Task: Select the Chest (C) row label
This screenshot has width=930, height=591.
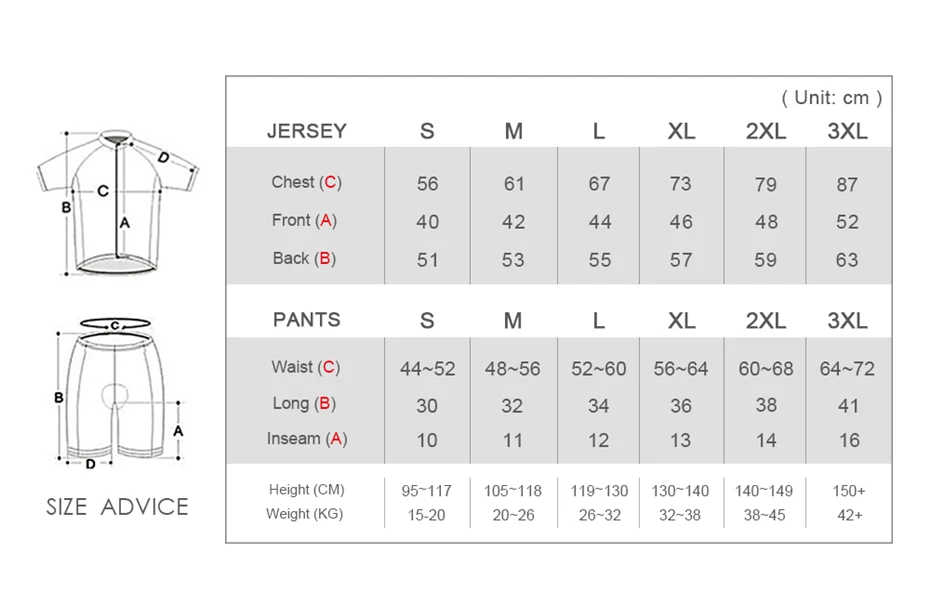Action: pos(306,182)
